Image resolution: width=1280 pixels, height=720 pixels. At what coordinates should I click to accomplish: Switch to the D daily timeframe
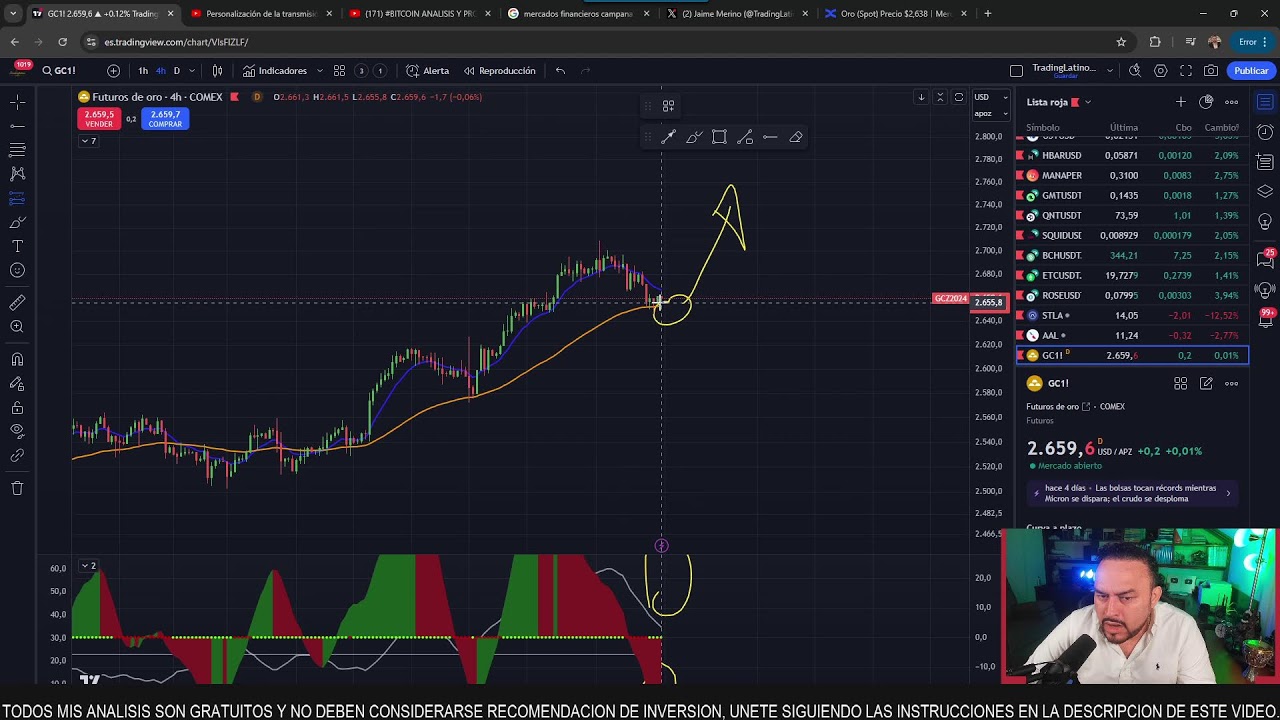point(177,71)
